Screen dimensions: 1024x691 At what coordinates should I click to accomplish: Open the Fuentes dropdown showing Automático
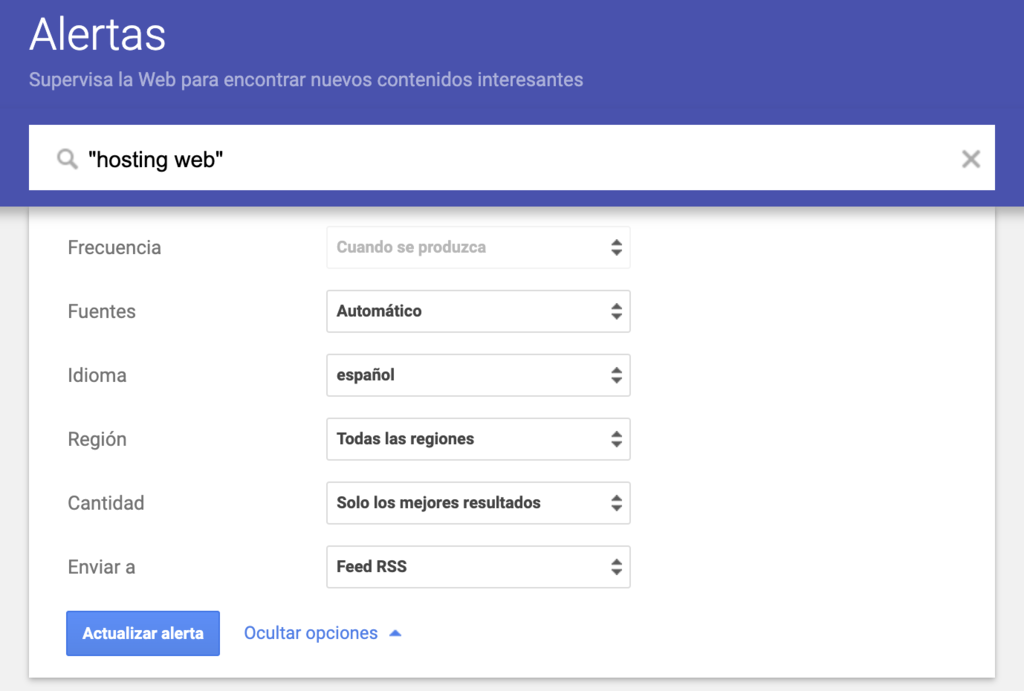[478, 311]
